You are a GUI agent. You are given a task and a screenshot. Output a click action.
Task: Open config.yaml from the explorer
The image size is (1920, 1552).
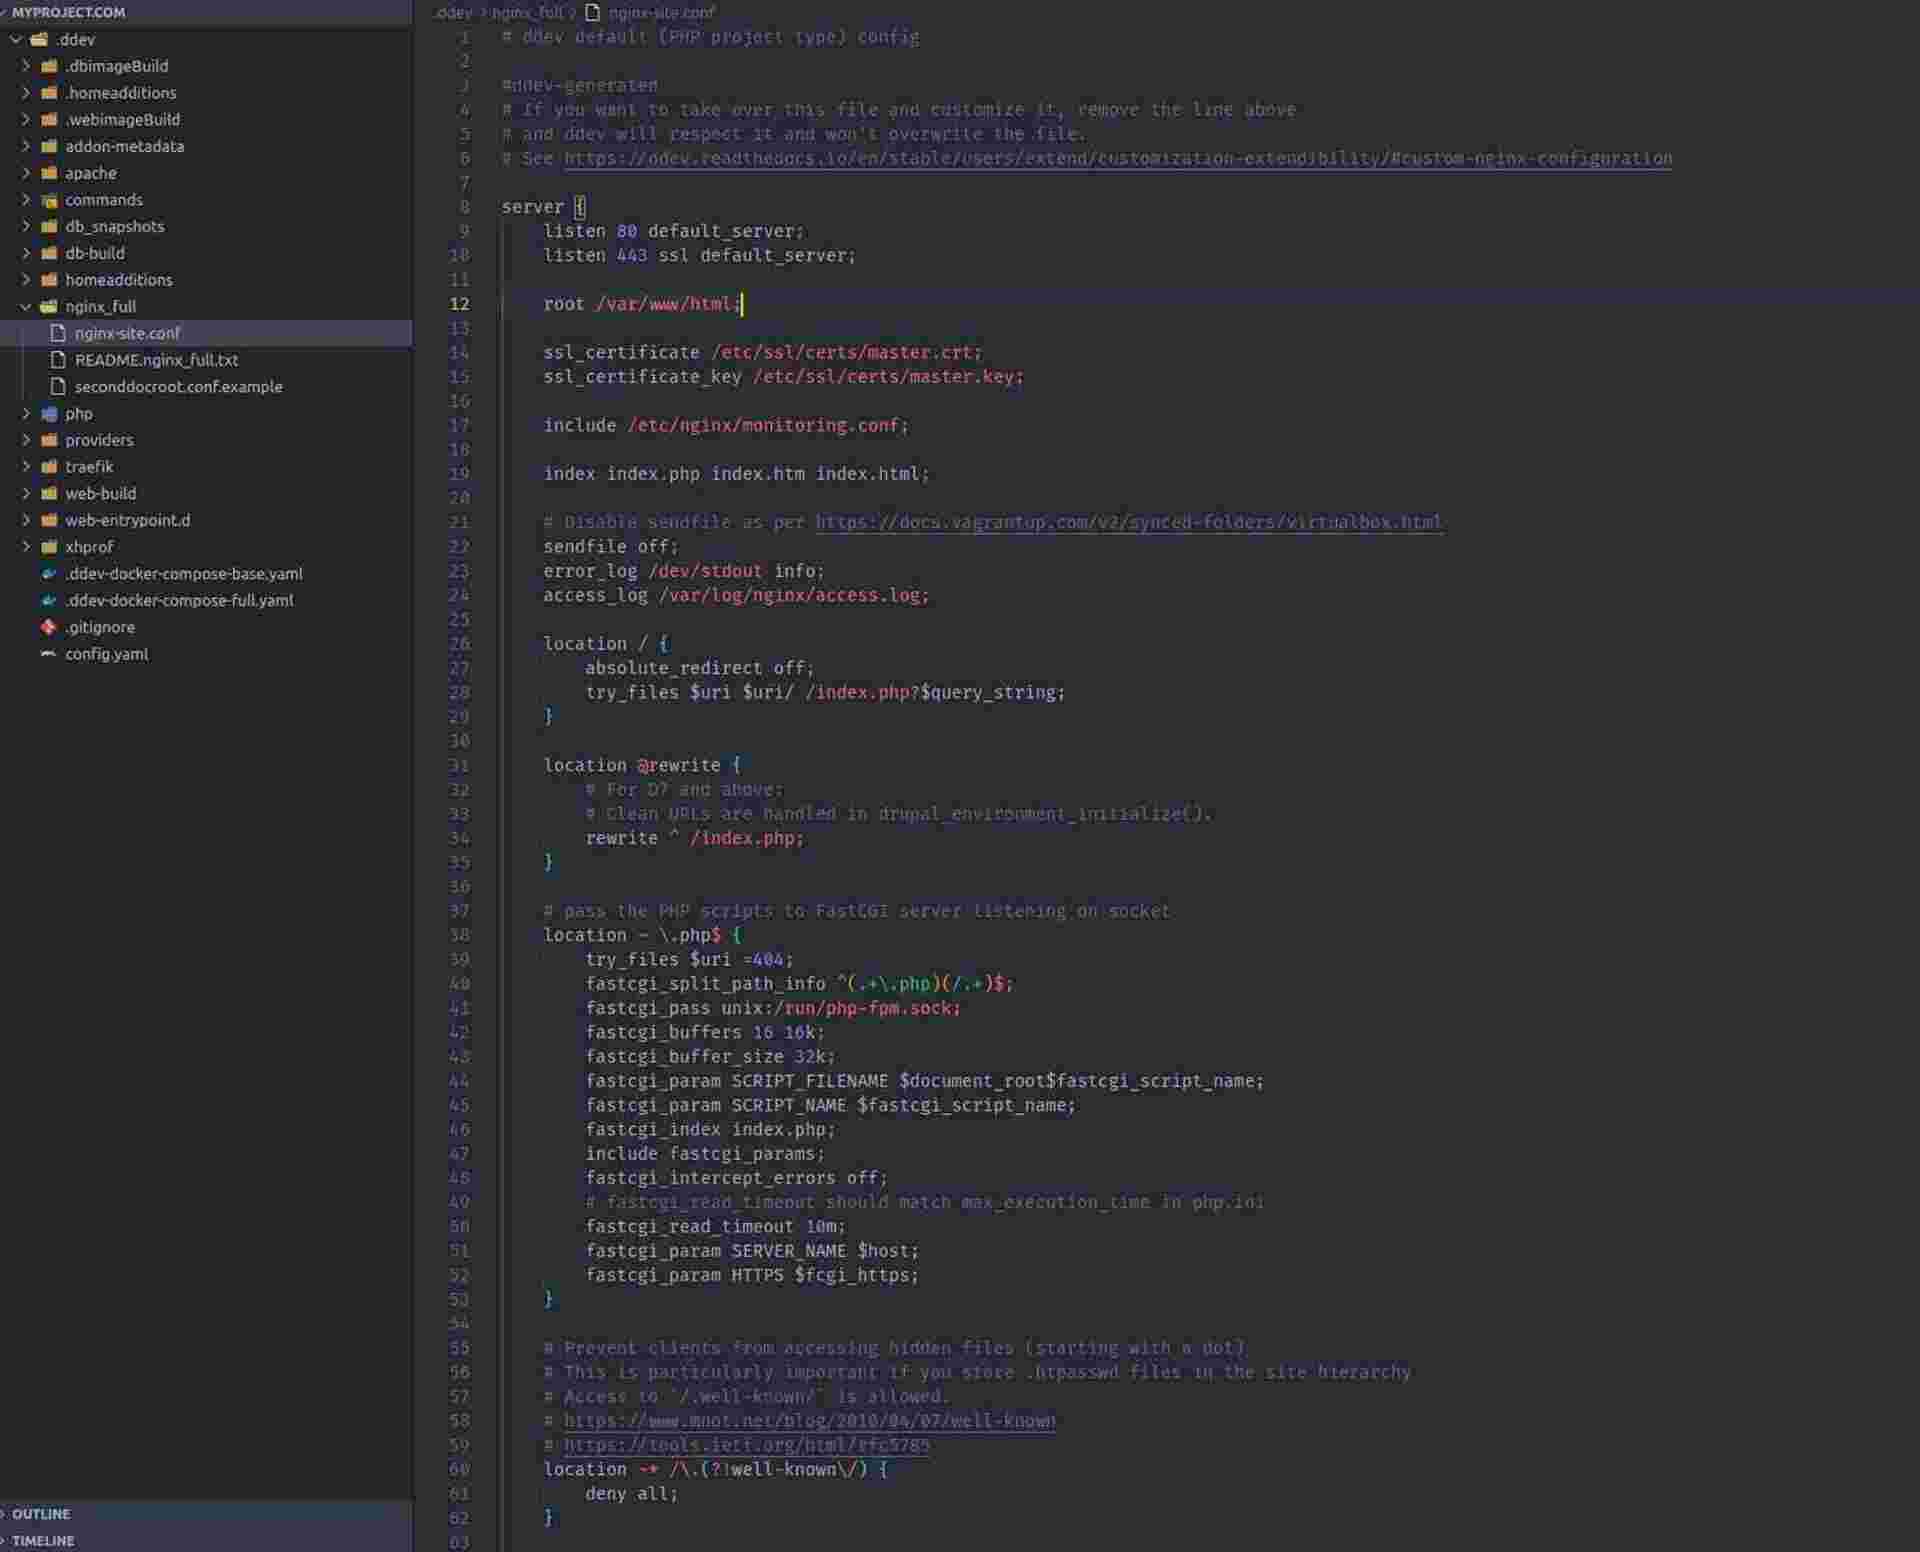point(206,654)
